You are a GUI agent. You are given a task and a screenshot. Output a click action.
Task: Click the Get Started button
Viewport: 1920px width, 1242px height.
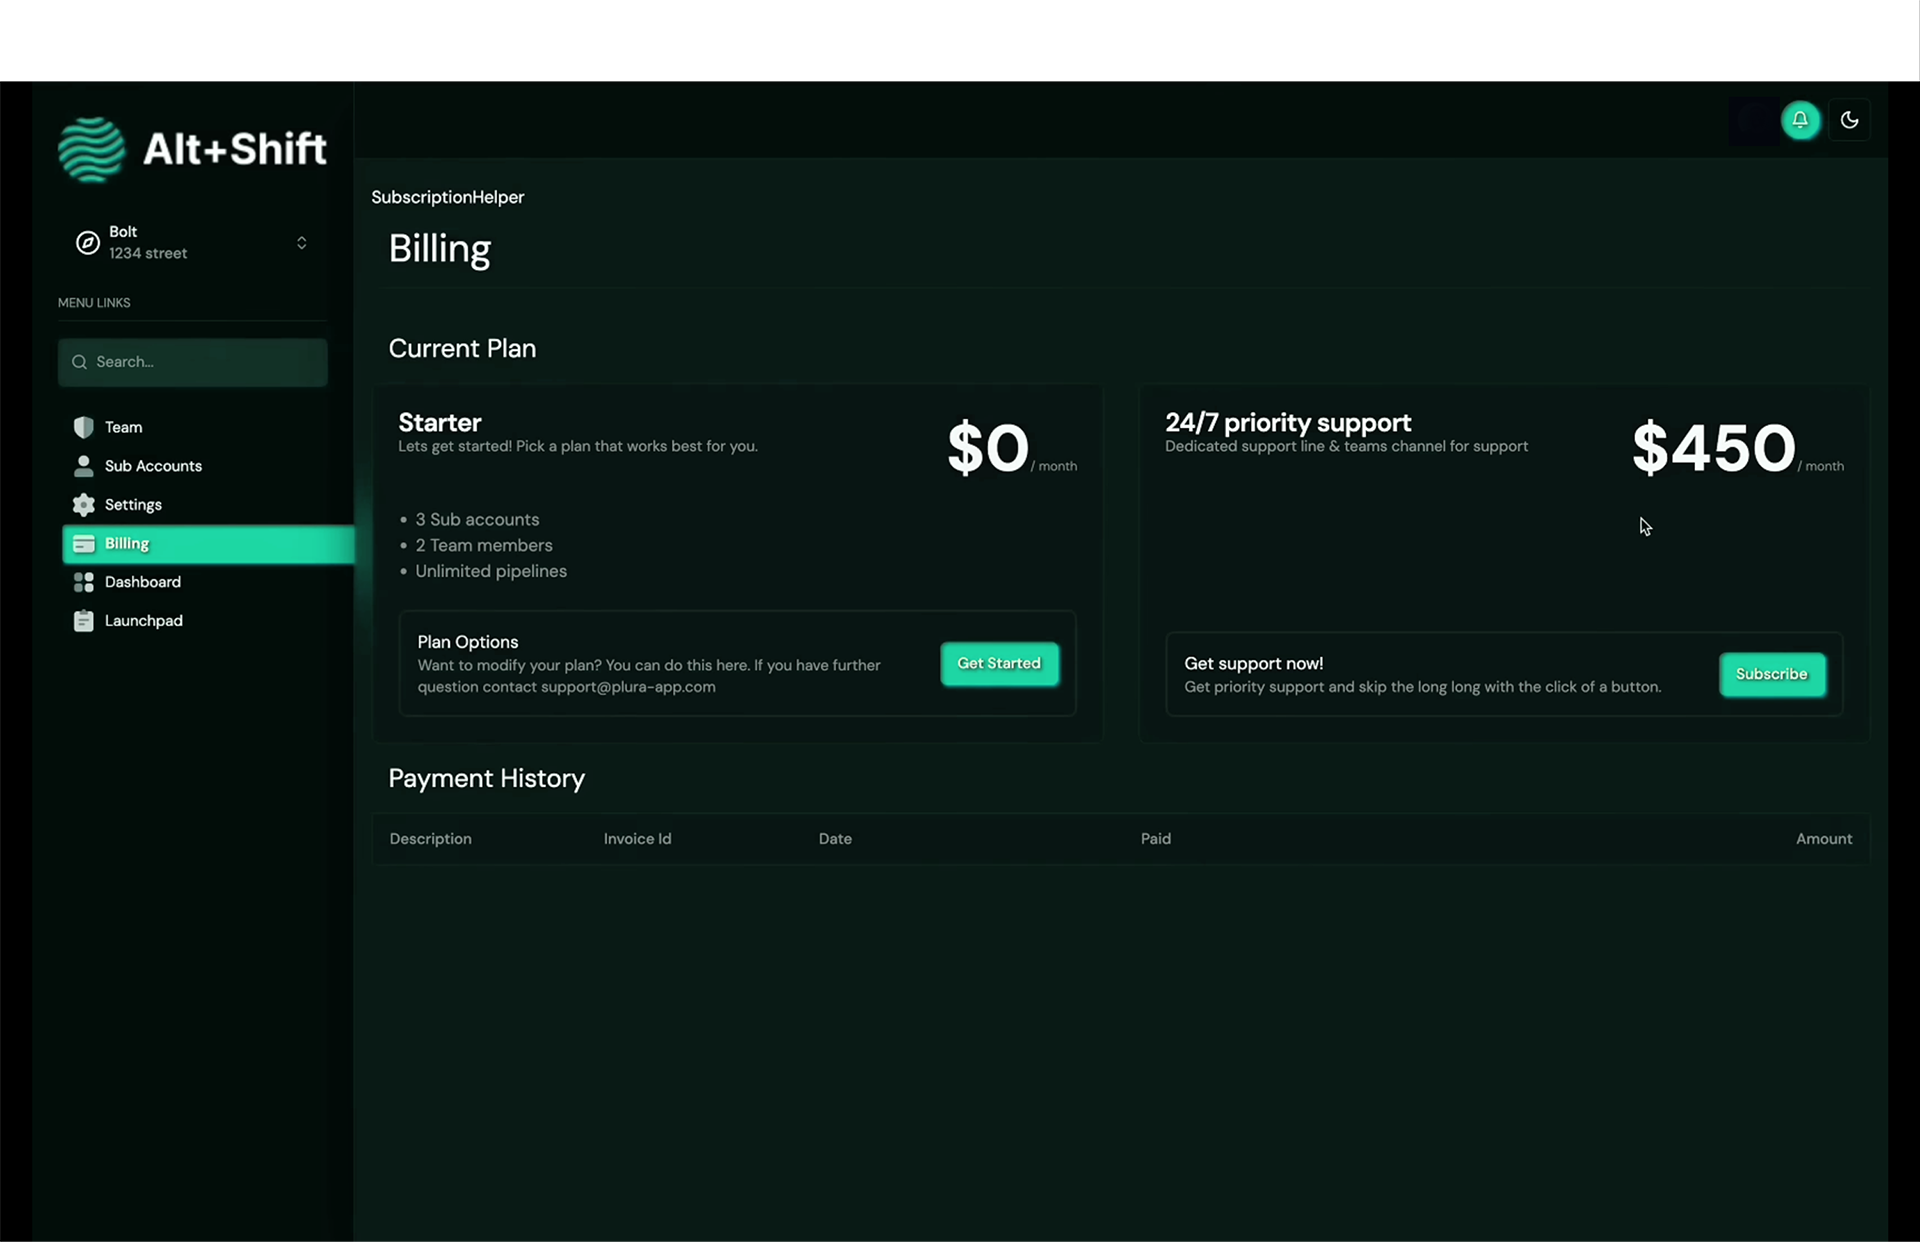click(999, 664)
